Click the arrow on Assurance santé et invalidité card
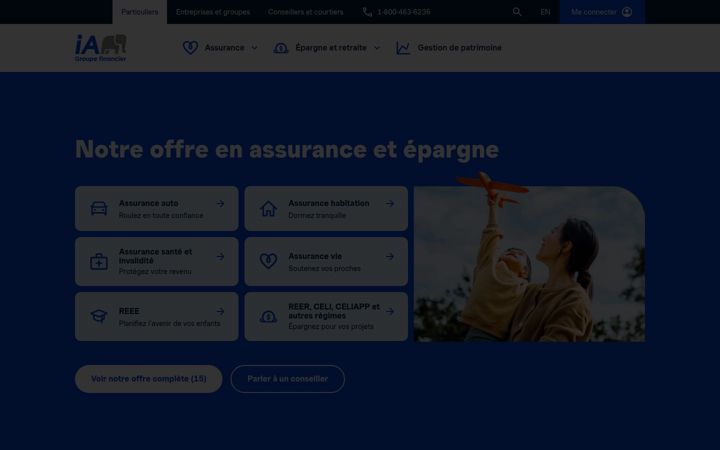Screen dimensions: 720x450 tap(220, 256)
